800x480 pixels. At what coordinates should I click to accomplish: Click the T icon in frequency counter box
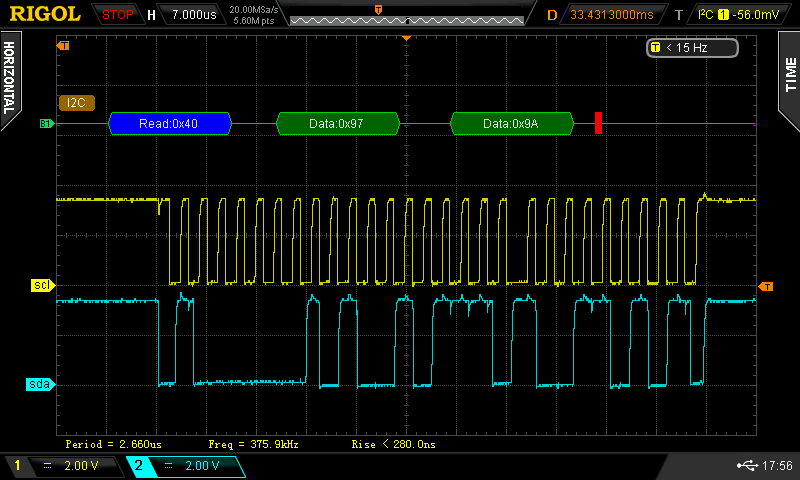tap(656, 48)
